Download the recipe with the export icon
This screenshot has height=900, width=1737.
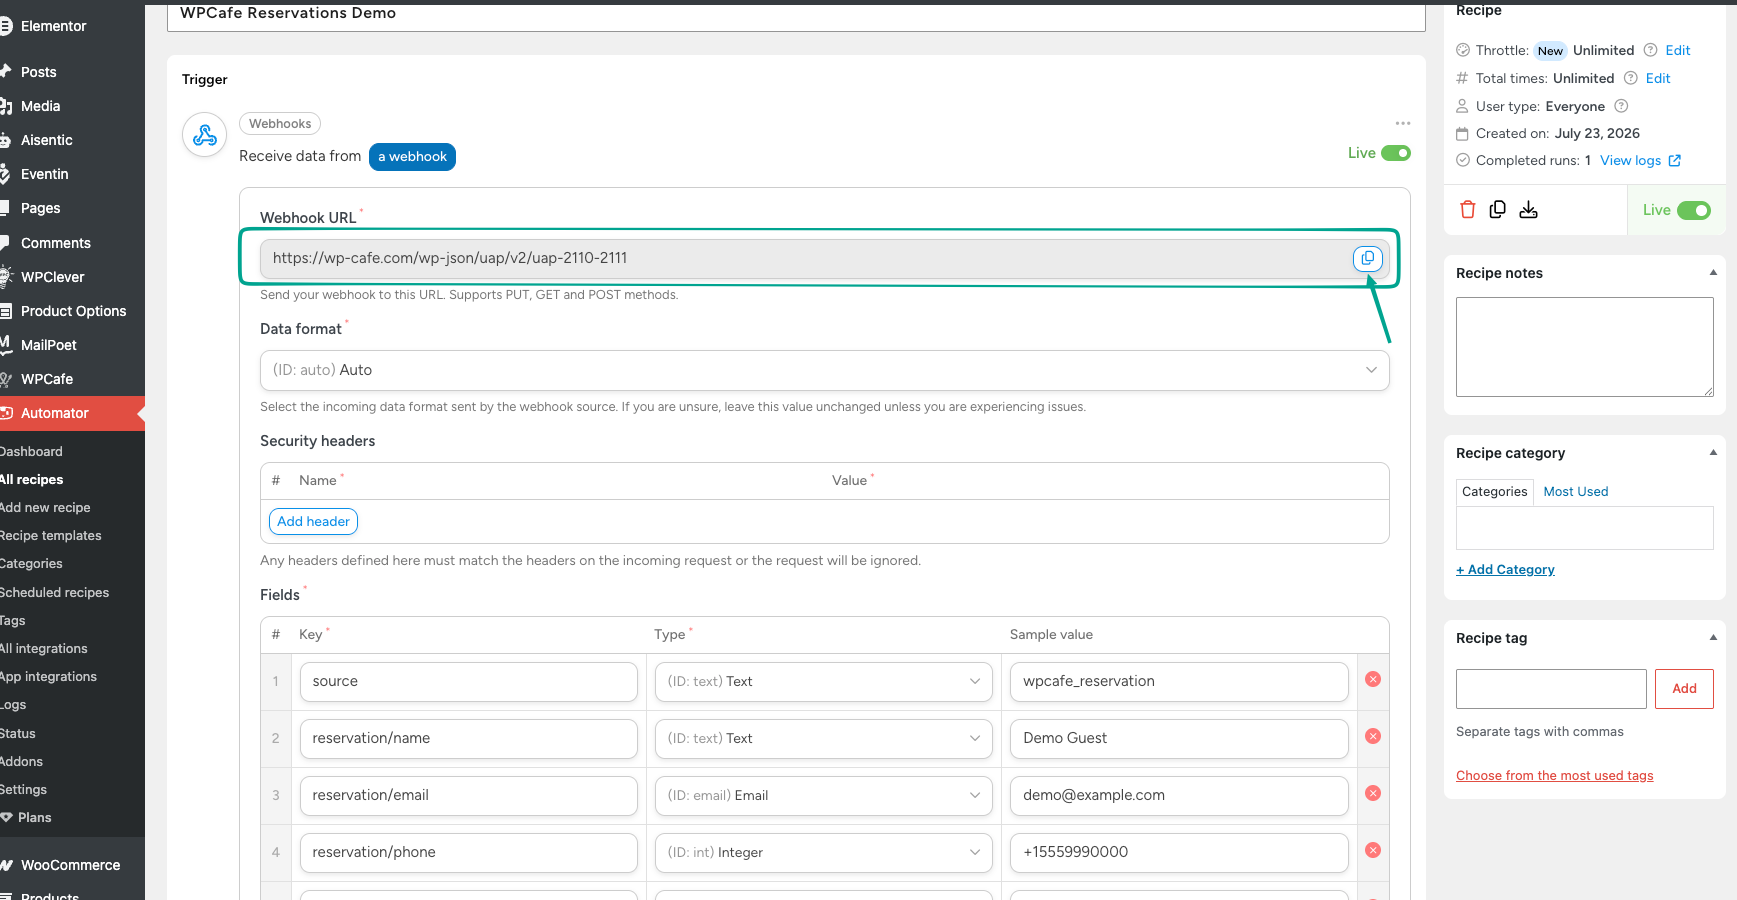[1528, 210]
